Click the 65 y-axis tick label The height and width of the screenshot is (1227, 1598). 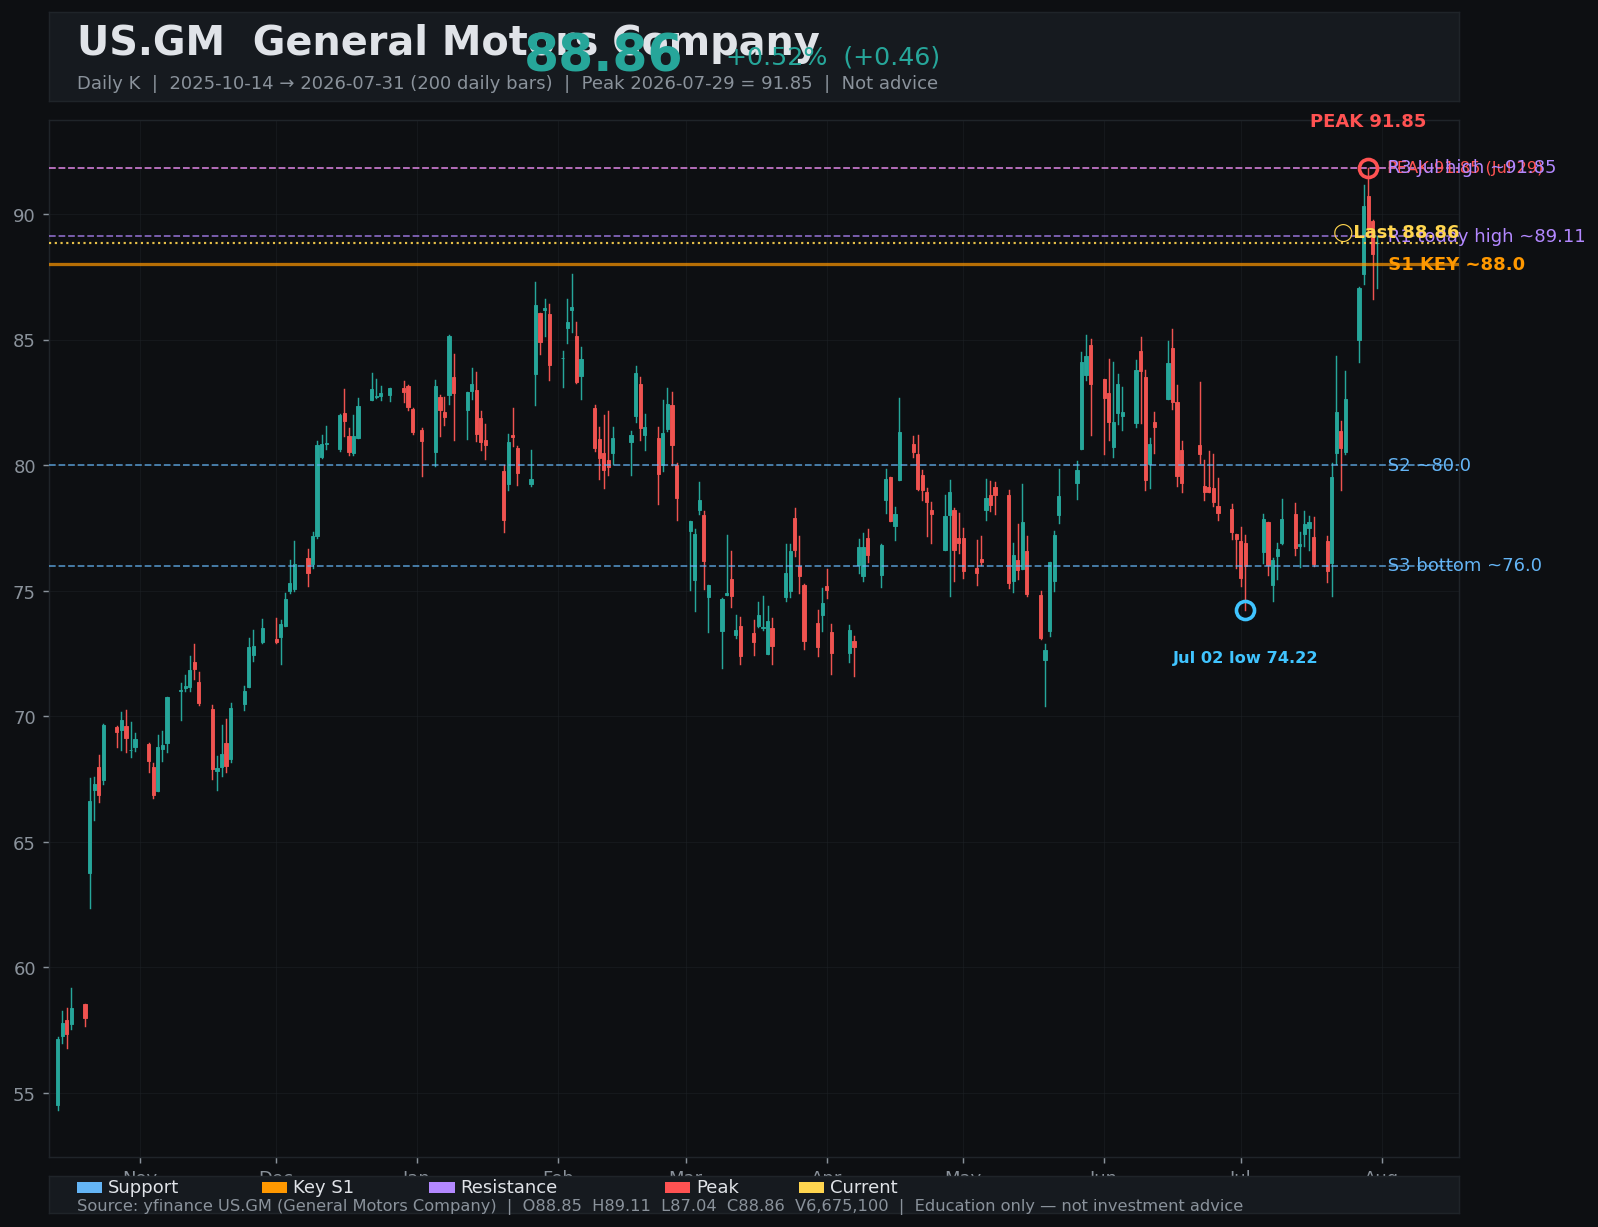point(25,843)
